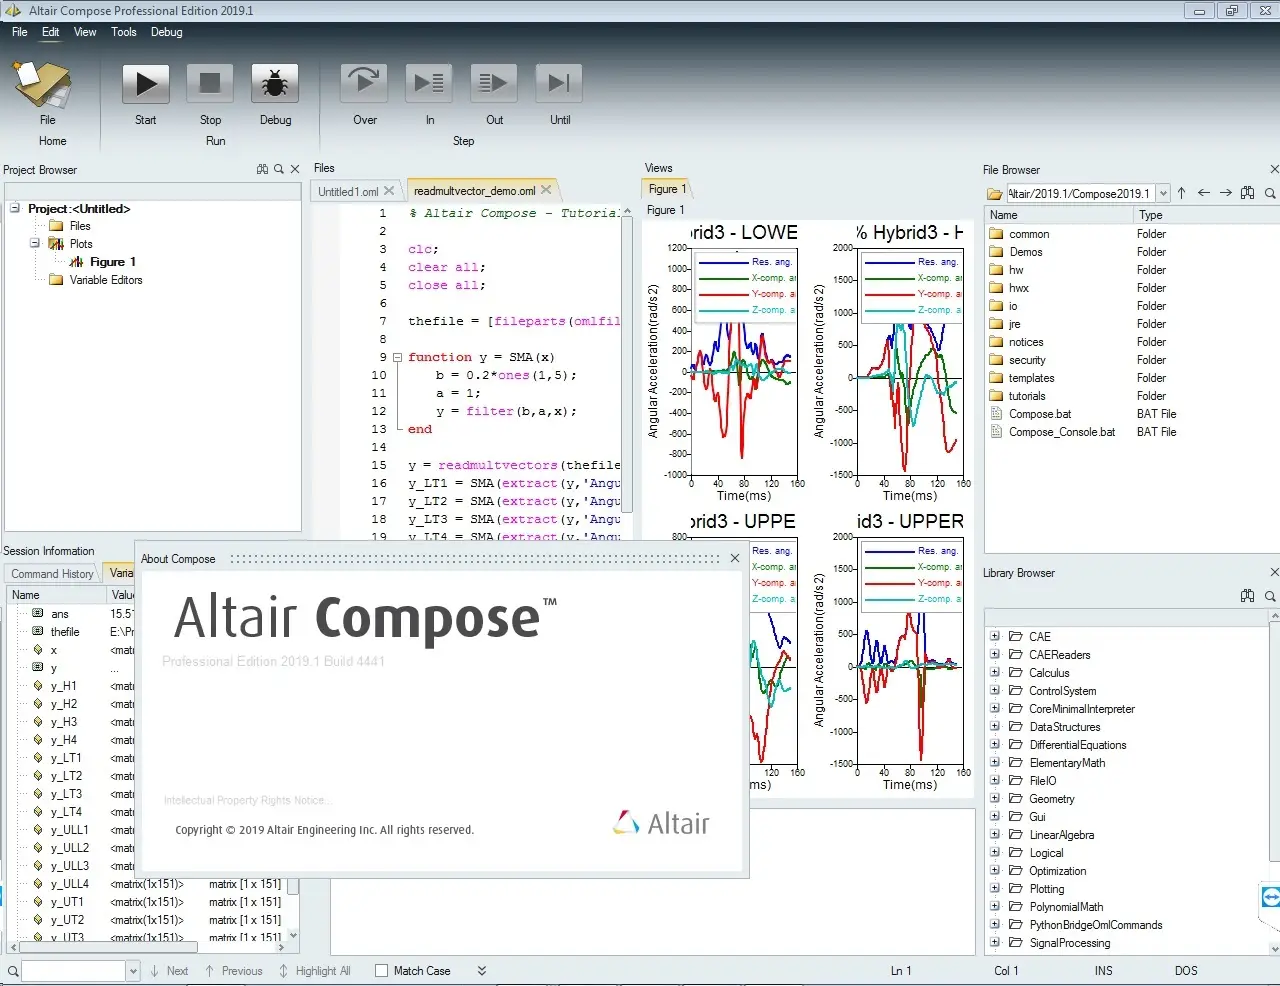Open the find bar search history dropdown

click(132, 971)
